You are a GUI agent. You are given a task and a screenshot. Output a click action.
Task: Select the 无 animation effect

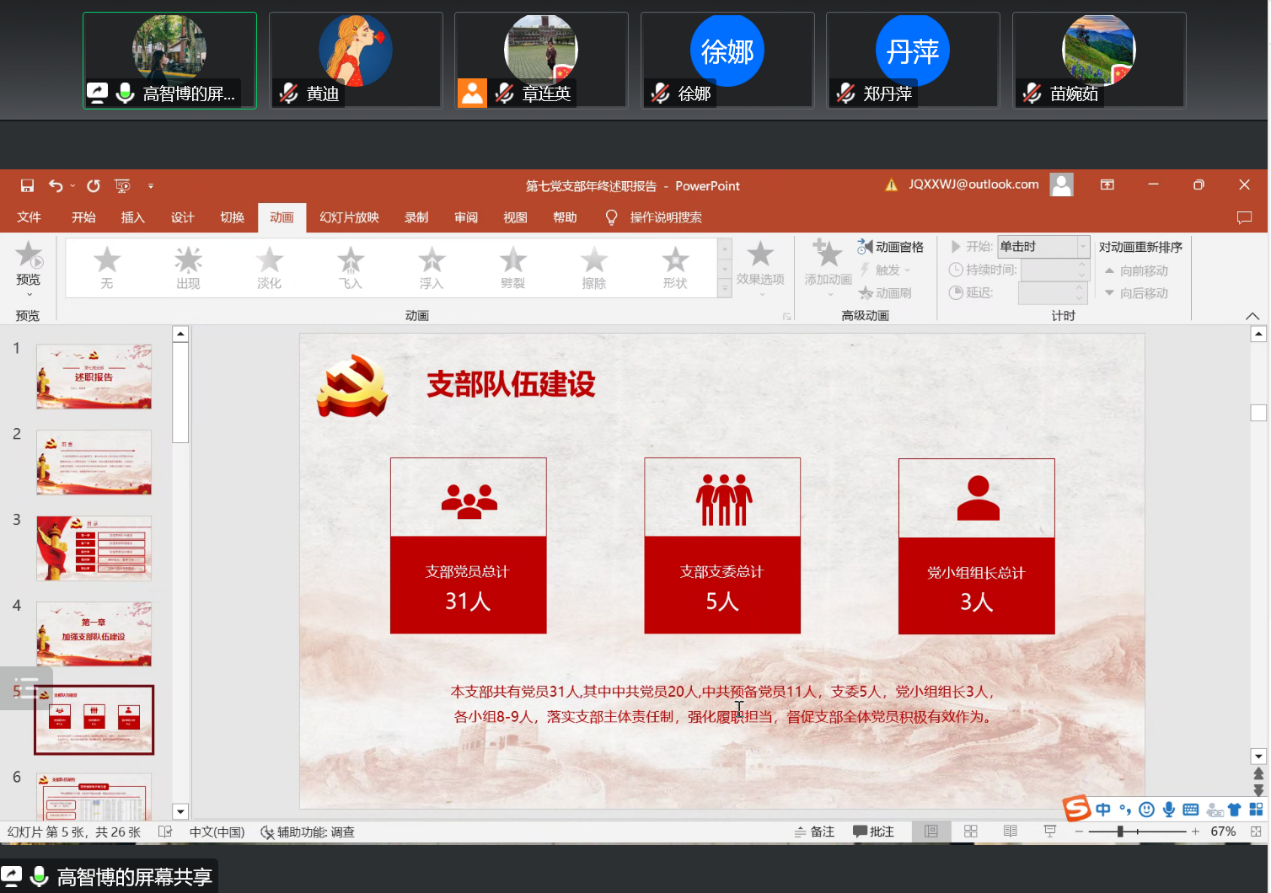(107, 268)
